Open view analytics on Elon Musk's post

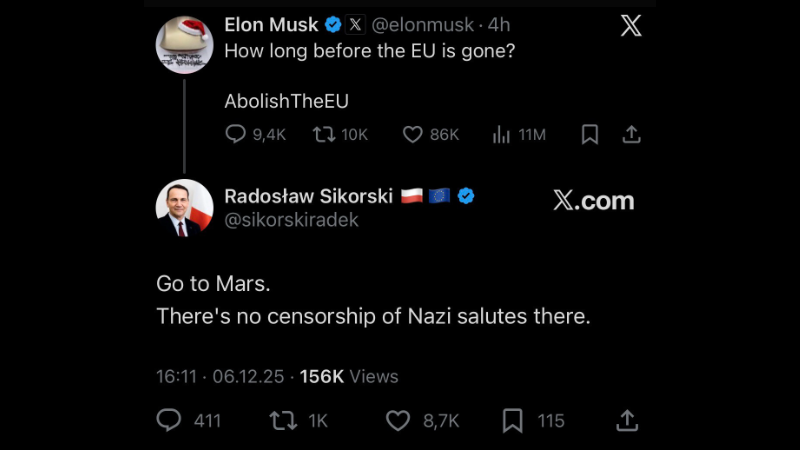502,134
